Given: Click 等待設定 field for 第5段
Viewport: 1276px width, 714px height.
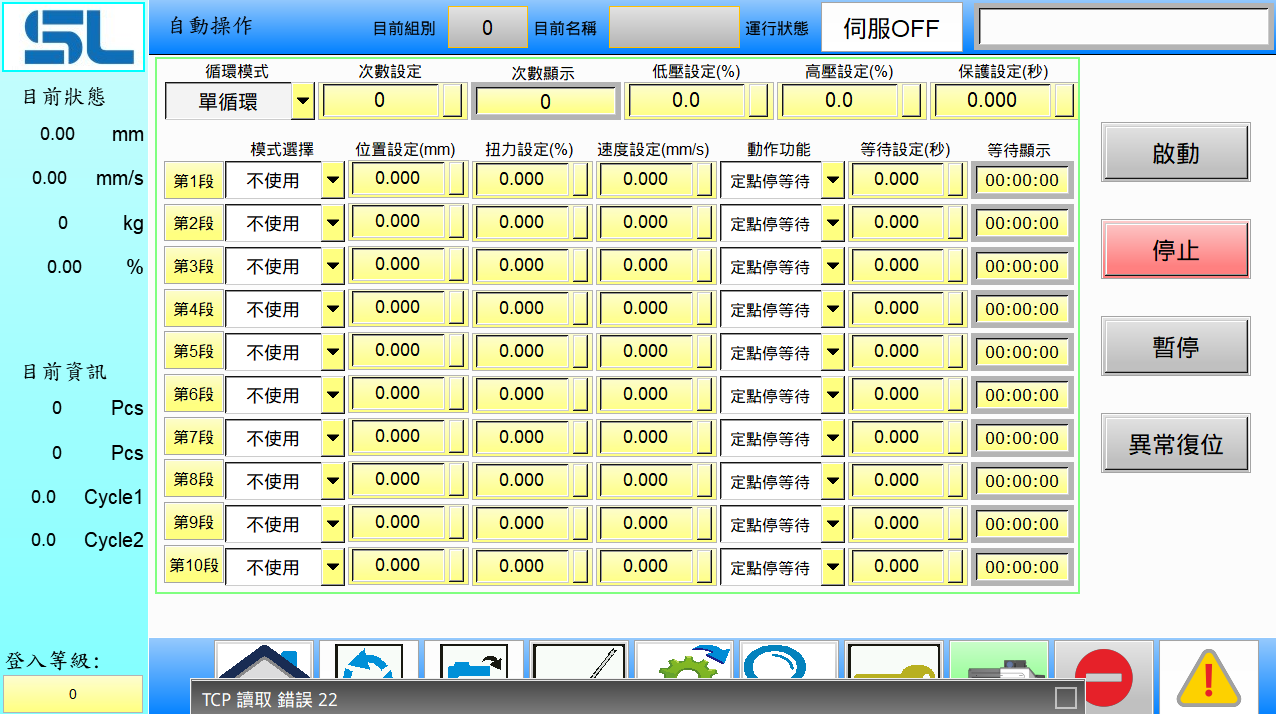Looking at the screenshot, I should coord(897,351).
